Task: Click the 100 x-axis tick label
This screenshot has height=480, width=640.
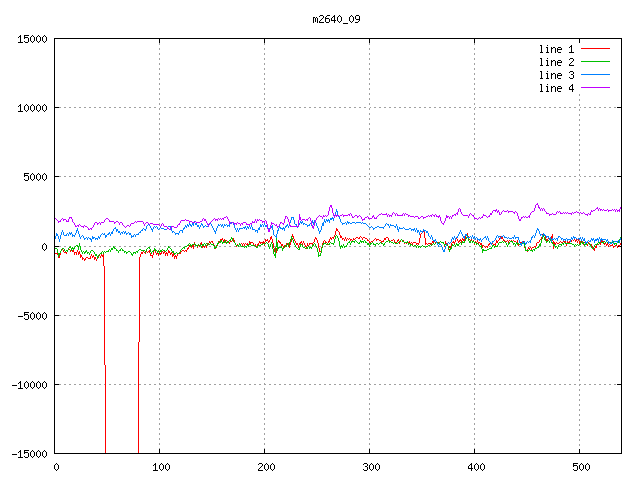Action: [160, 467]
